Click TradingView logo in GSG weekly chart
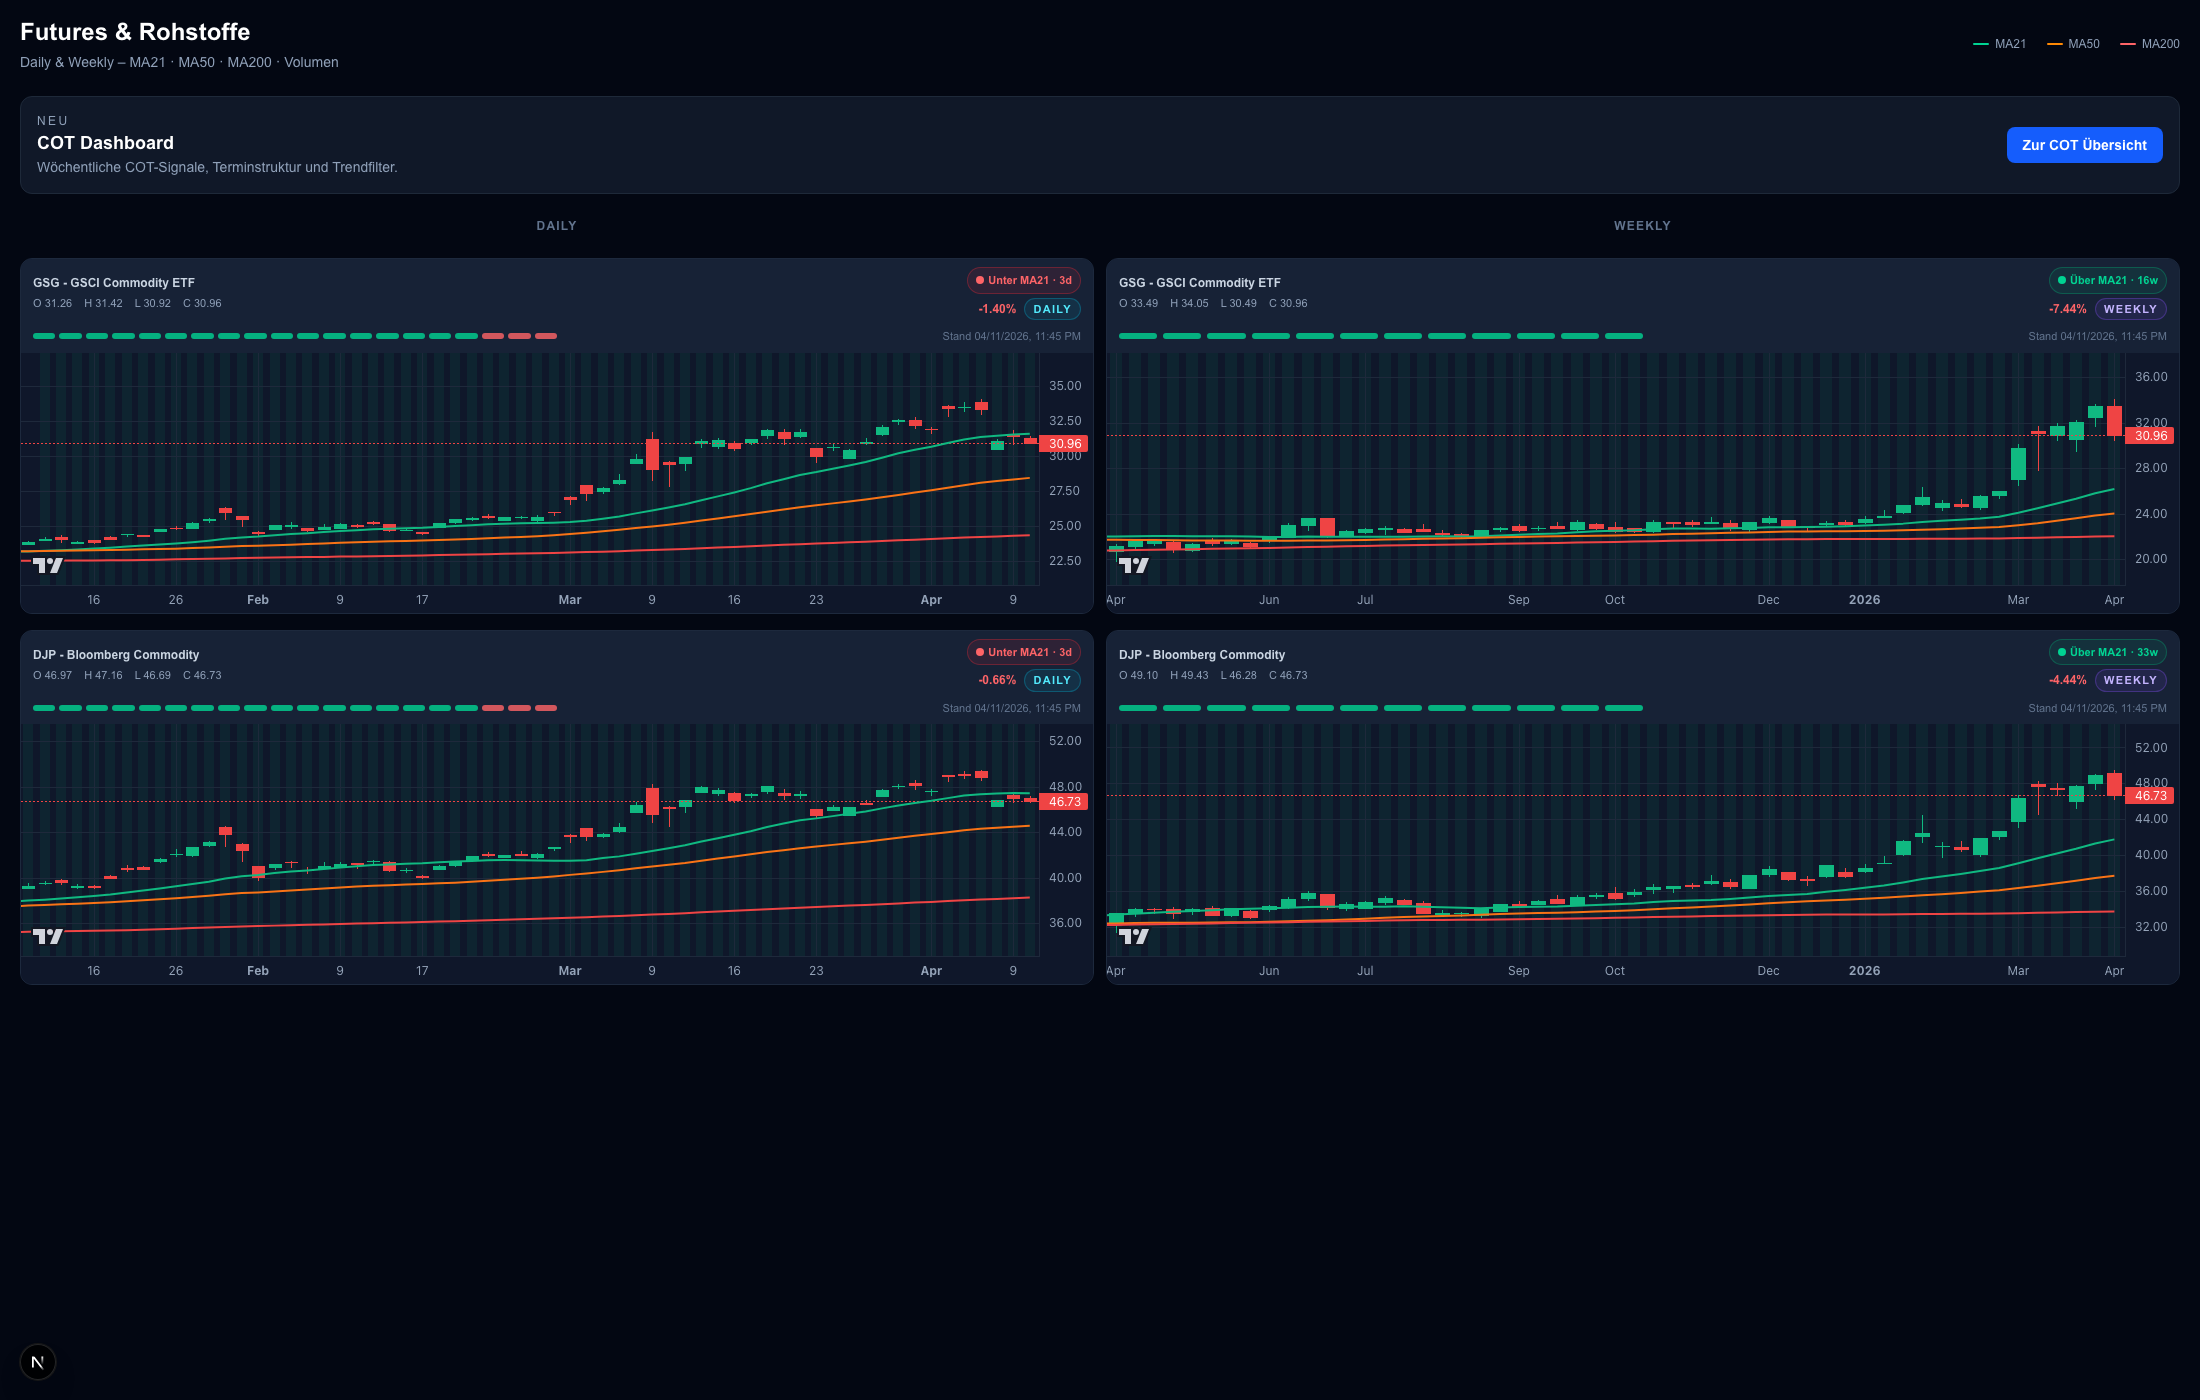The height and width of the screenshot is (1400, 2200). [1134, 565]
